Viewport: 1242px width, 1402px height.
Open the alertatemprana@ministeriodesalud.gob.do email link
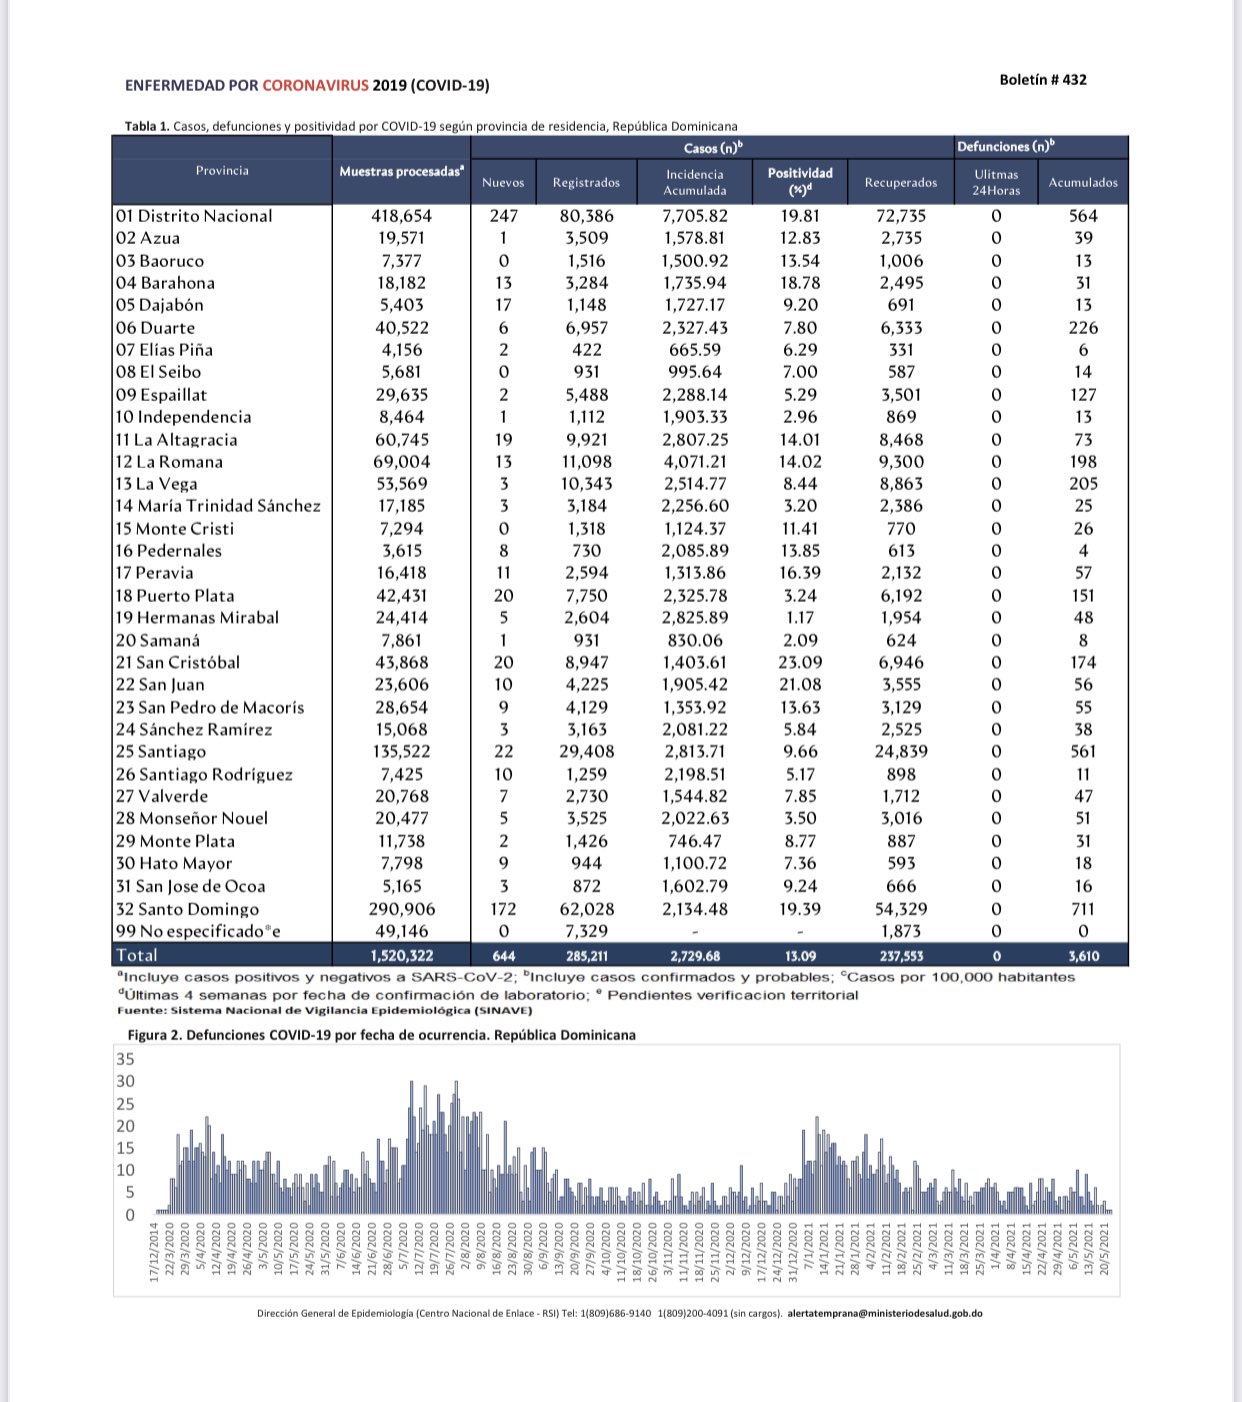885,1313
